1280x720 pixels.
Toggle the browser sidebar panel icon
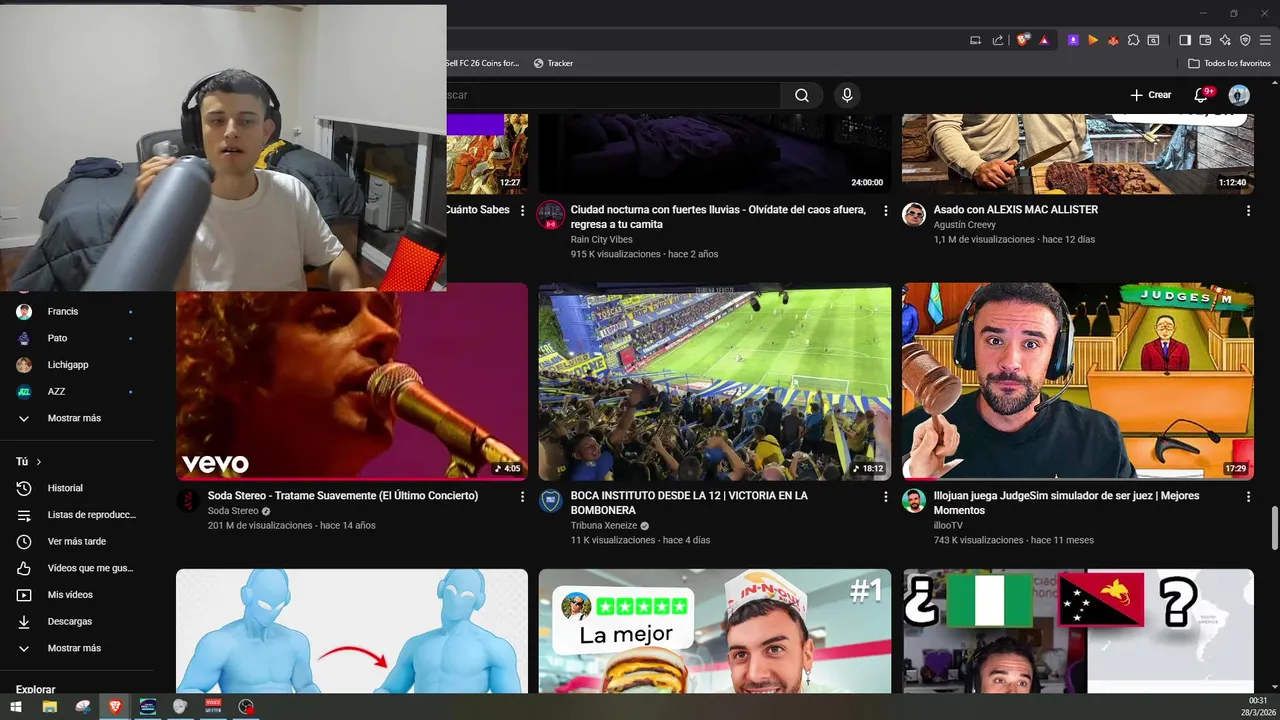[x=1185, y=40]
